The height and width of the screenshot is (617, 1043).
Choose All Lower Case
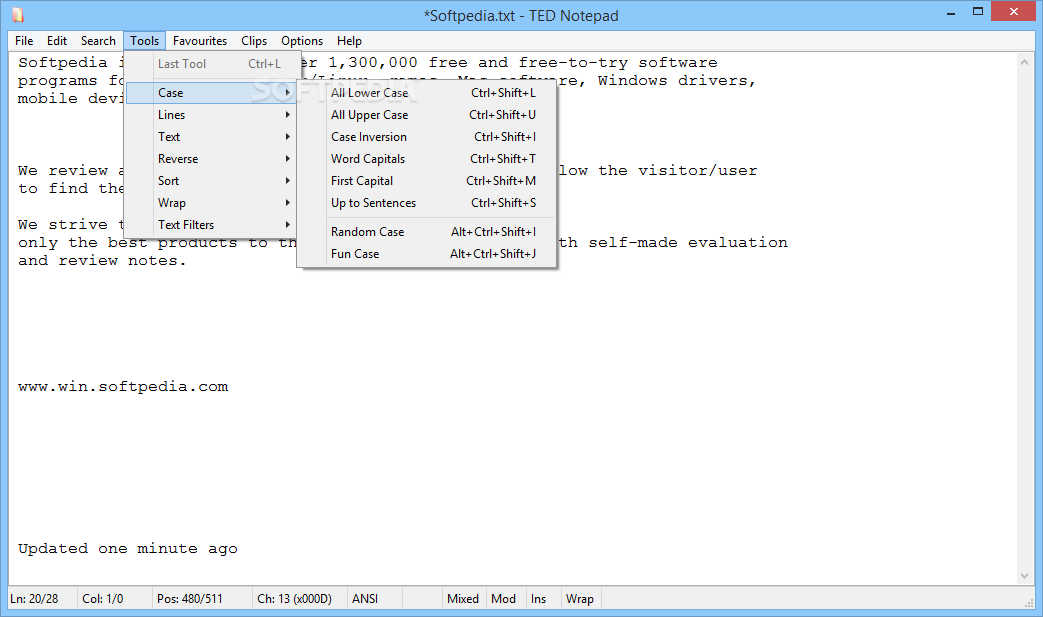(x=426, y=92)
